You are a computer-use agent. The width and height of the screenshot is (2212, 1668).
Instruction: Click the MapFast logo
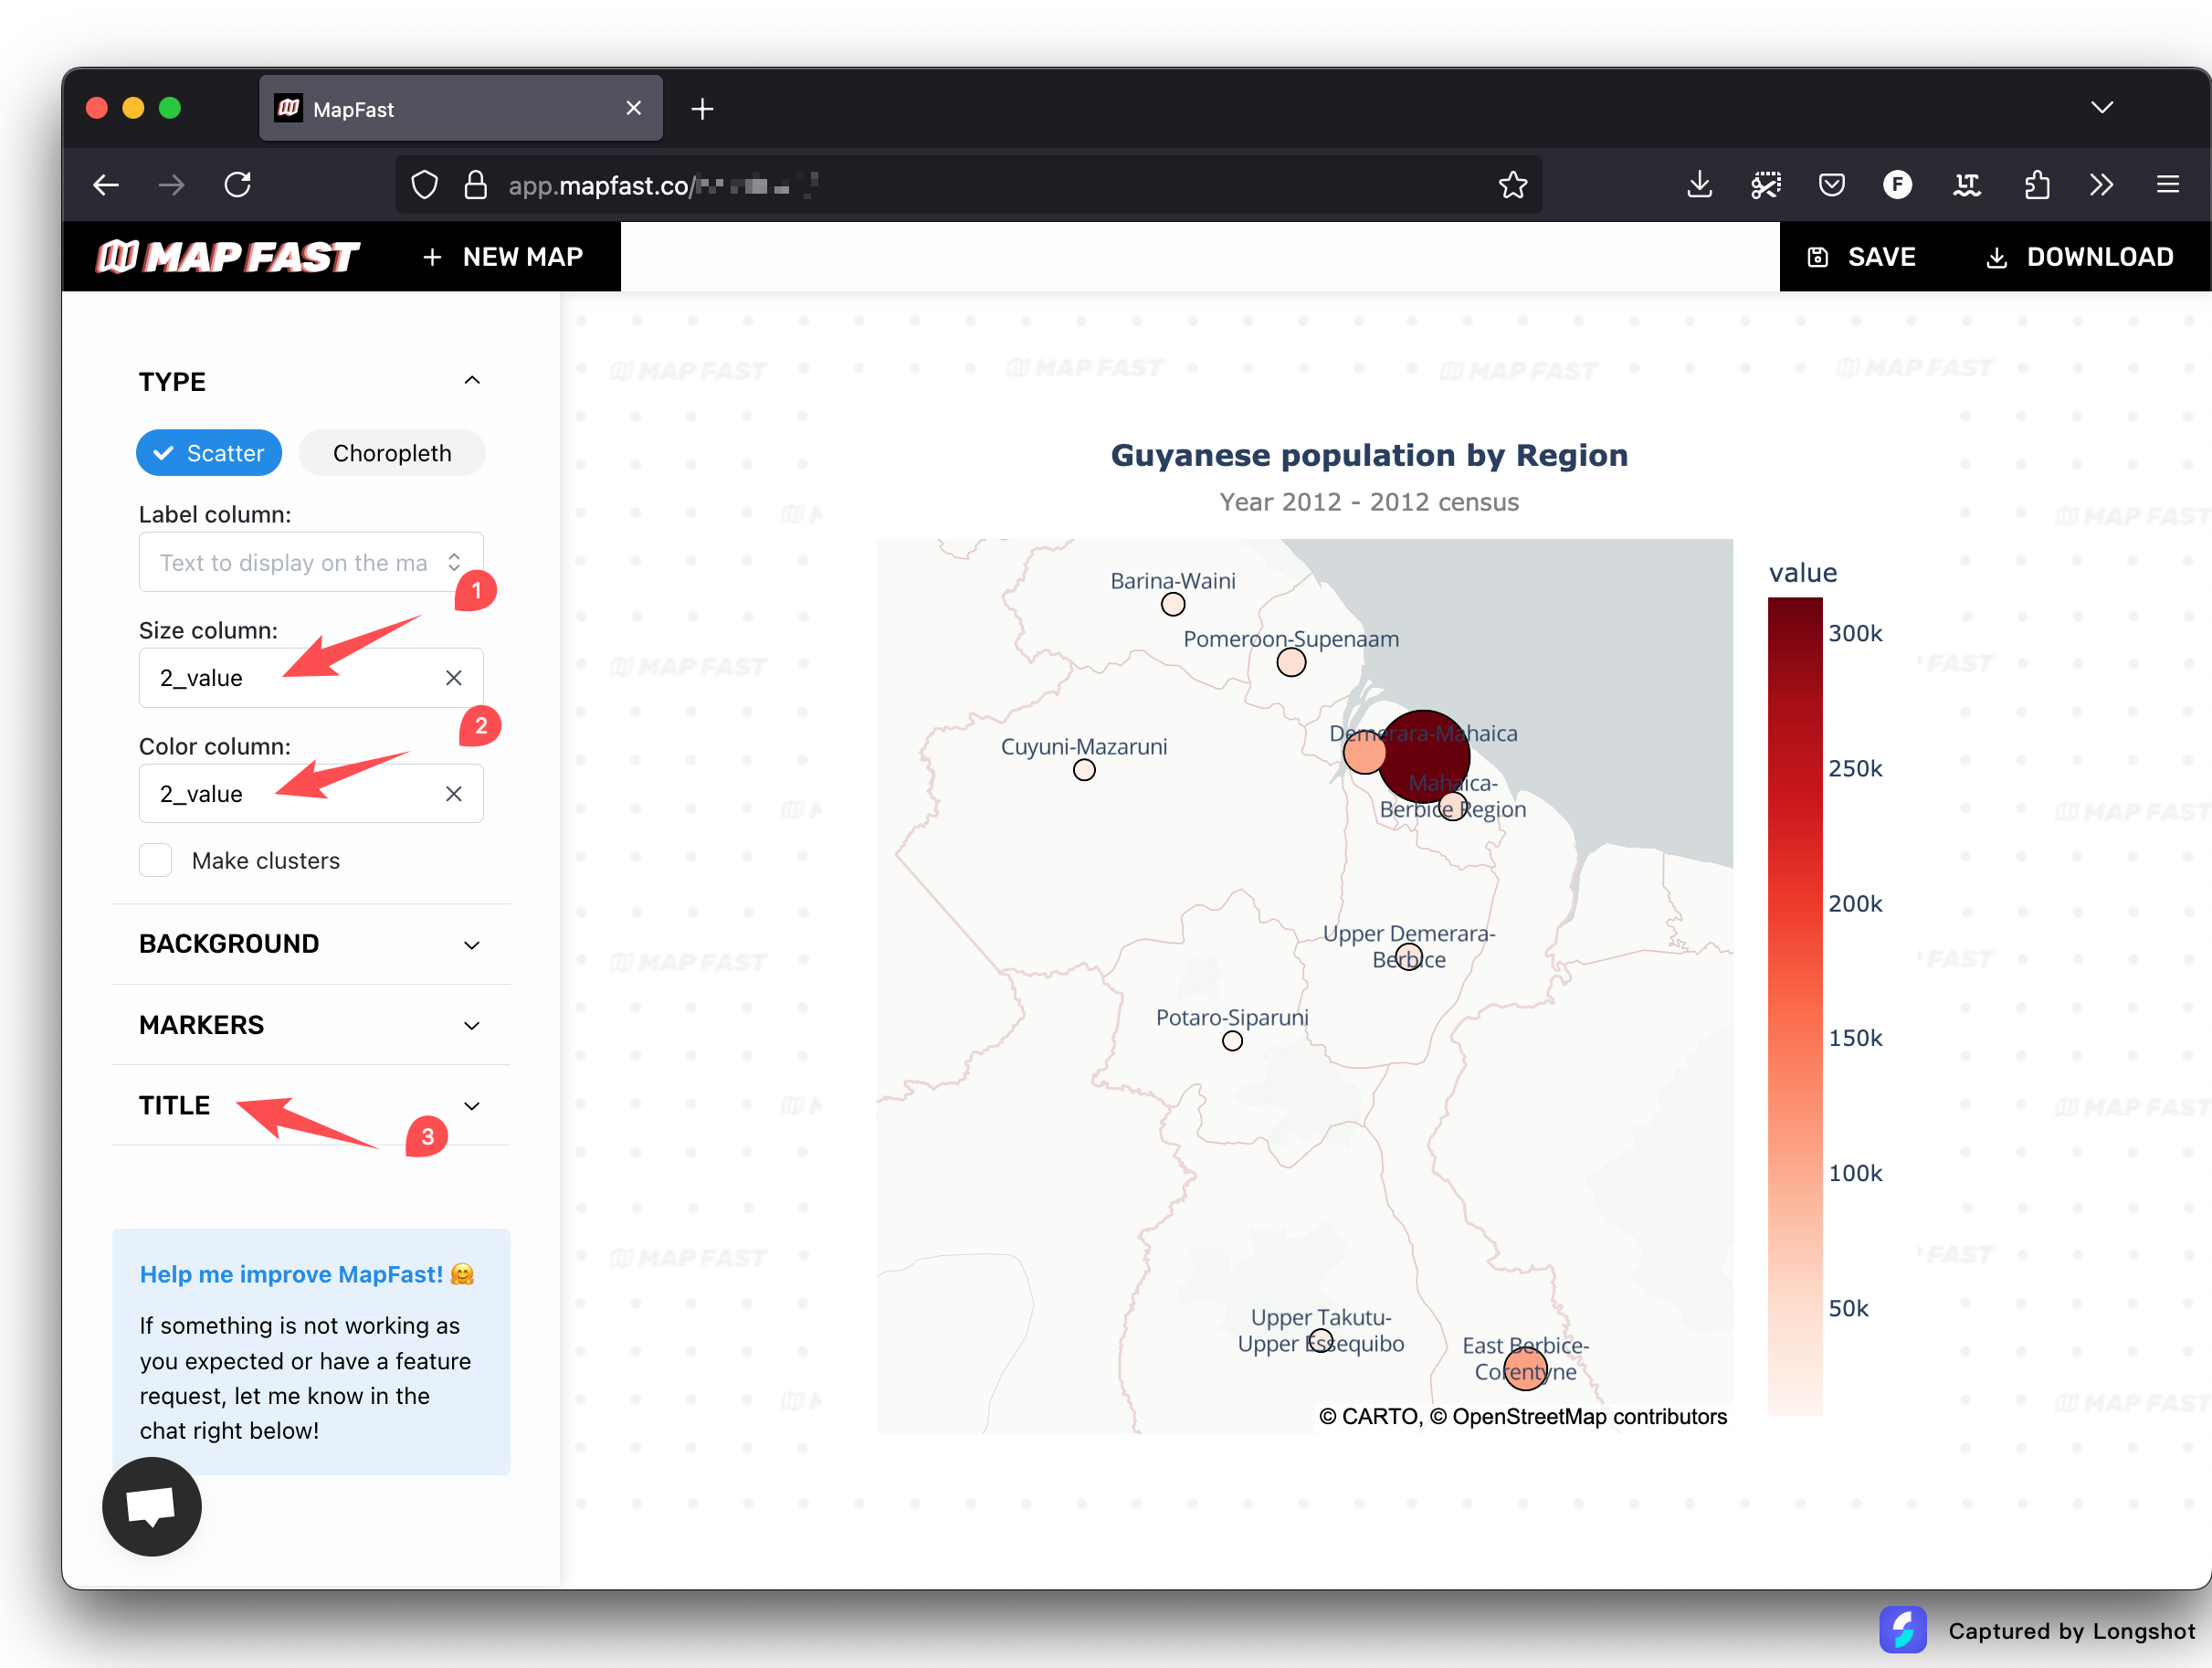pos(227,257)
